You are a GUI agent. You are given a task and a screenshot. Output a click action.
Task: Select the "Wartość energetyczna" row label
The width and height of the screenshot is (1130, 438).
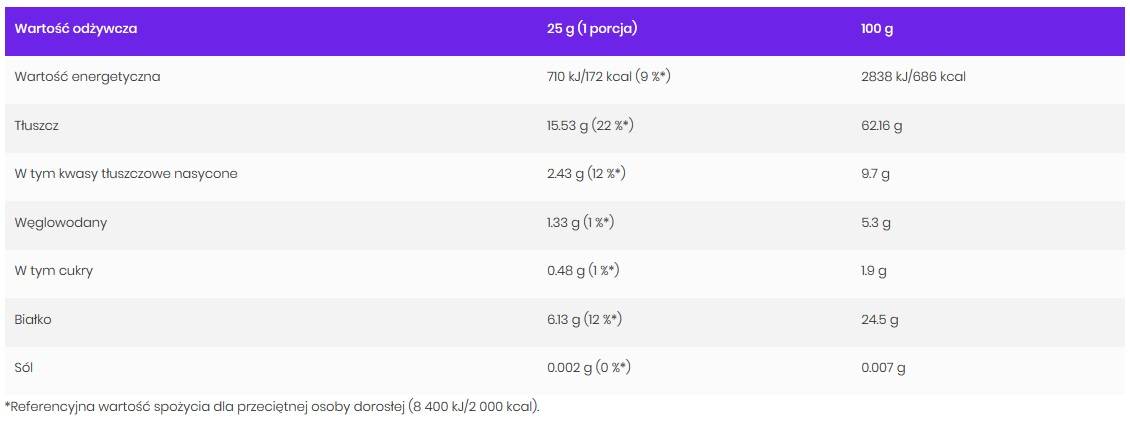pos(88,77)
